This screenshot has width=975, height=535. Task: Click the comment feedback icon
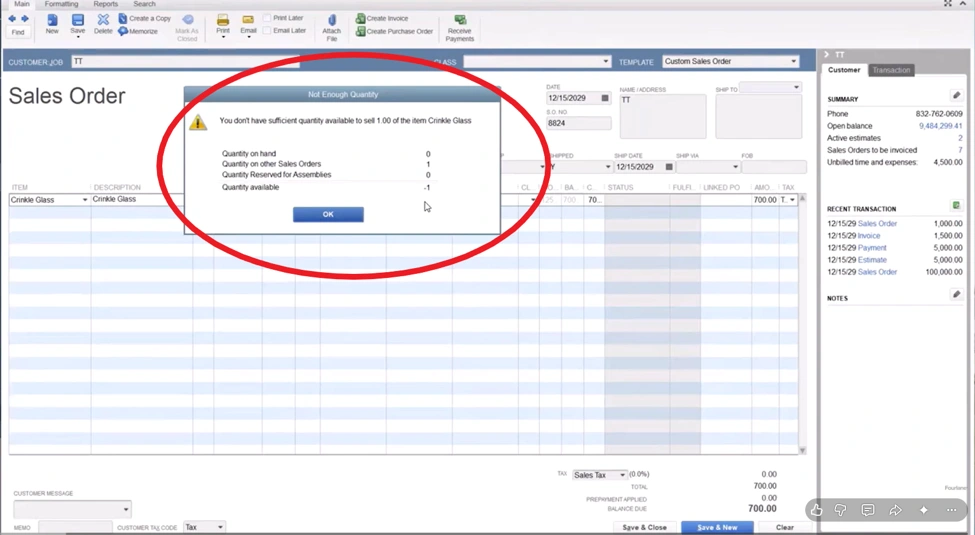coord(868,510)
